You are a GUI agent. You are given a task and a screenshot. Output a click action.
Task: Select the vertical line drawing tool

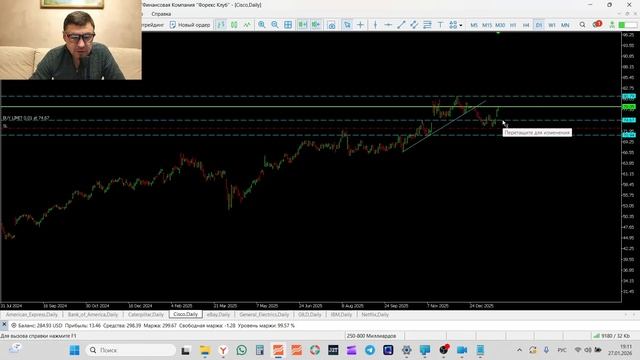point(375,25)
